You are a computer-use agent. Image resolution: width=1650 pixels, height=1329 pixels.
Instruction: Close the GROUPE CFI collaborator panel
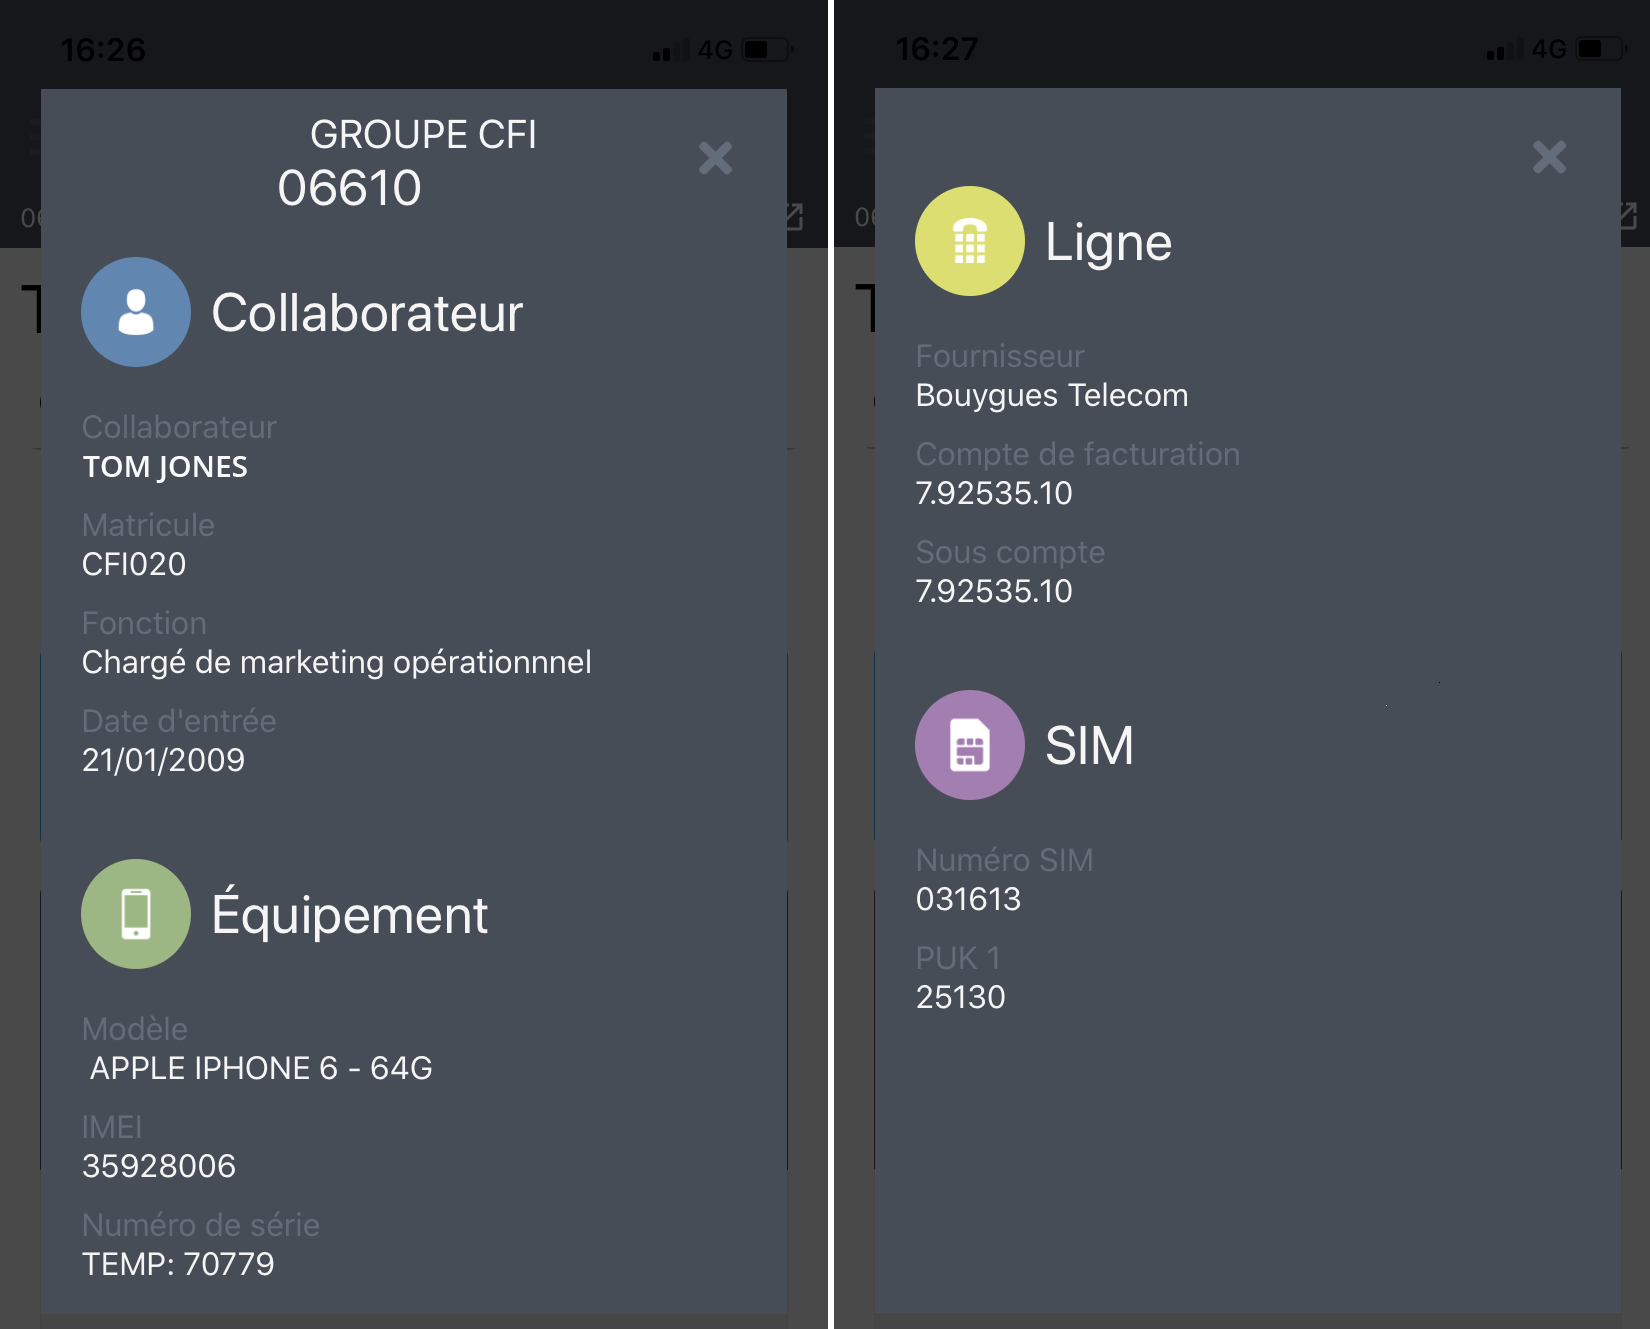tap(715, 158)
